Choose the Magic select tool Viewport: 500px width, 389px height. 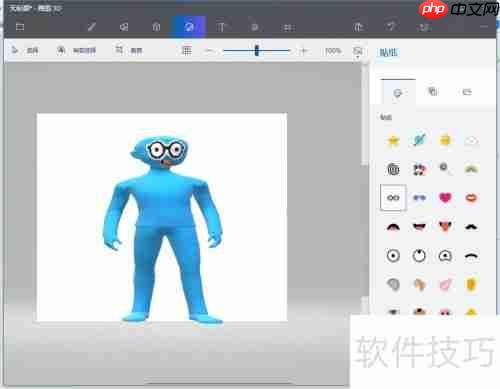point(76,50)
